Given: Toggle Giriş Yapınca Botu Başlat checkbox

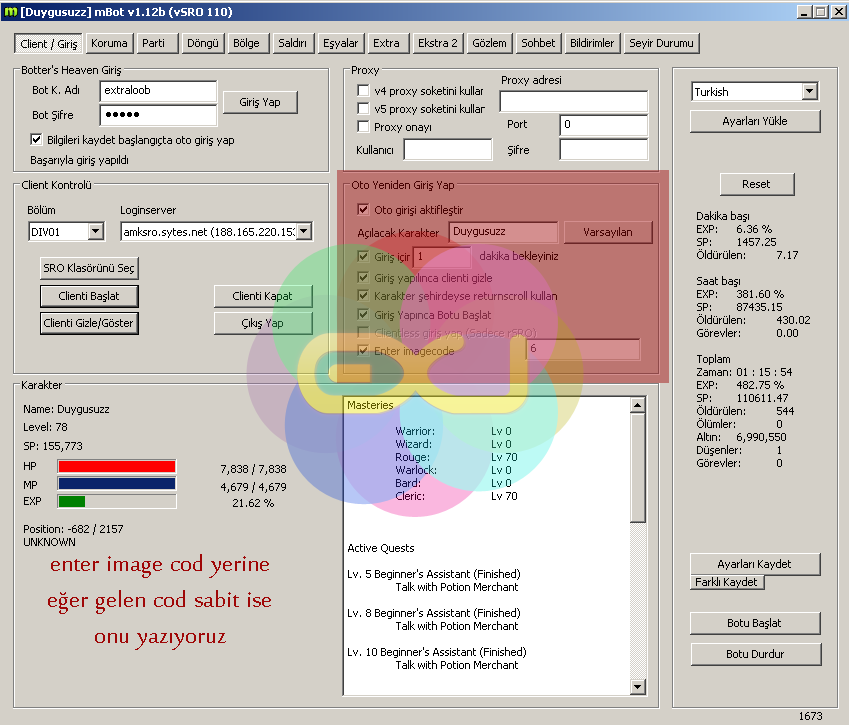Looking at the screenshot, I should click(363, 315).
